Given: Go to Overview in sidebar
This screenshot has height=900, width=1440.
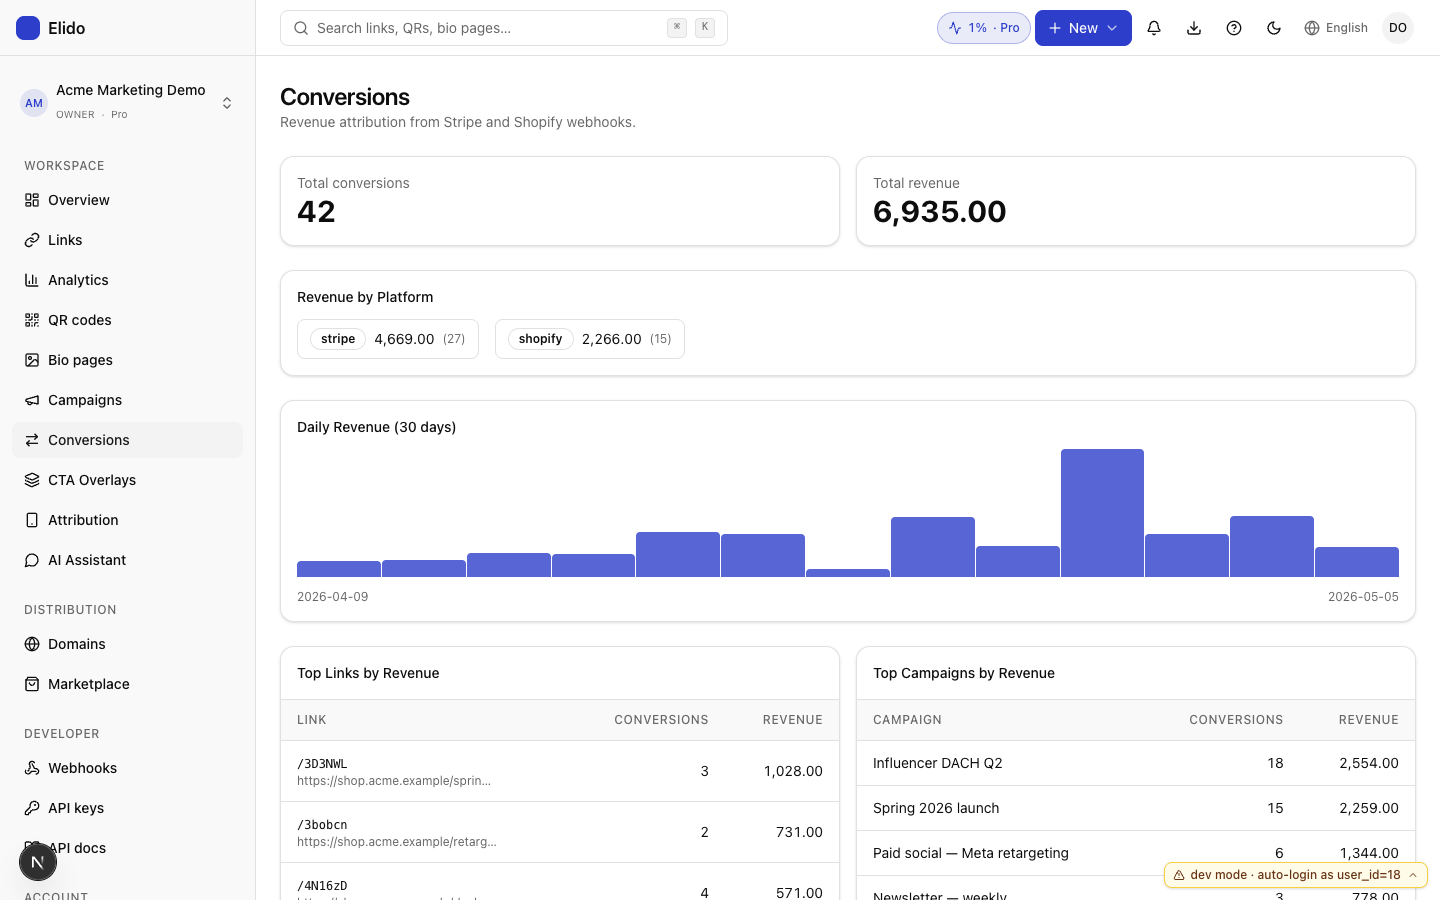Looking at the screenshot, I should coord(127,200).
